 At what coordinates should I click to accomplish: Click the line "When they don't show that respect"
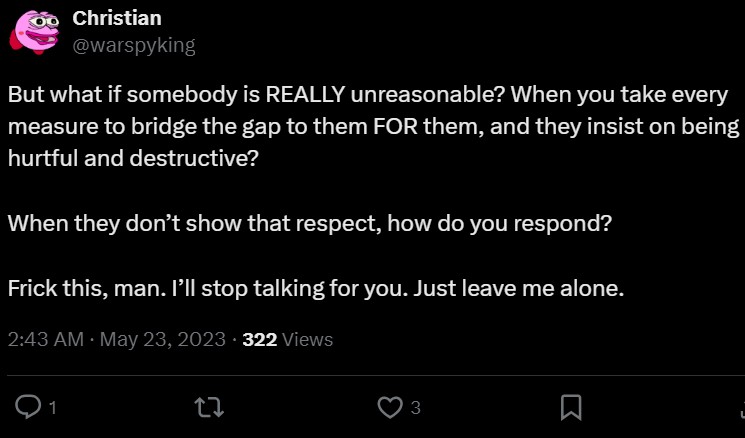(309, 223)
